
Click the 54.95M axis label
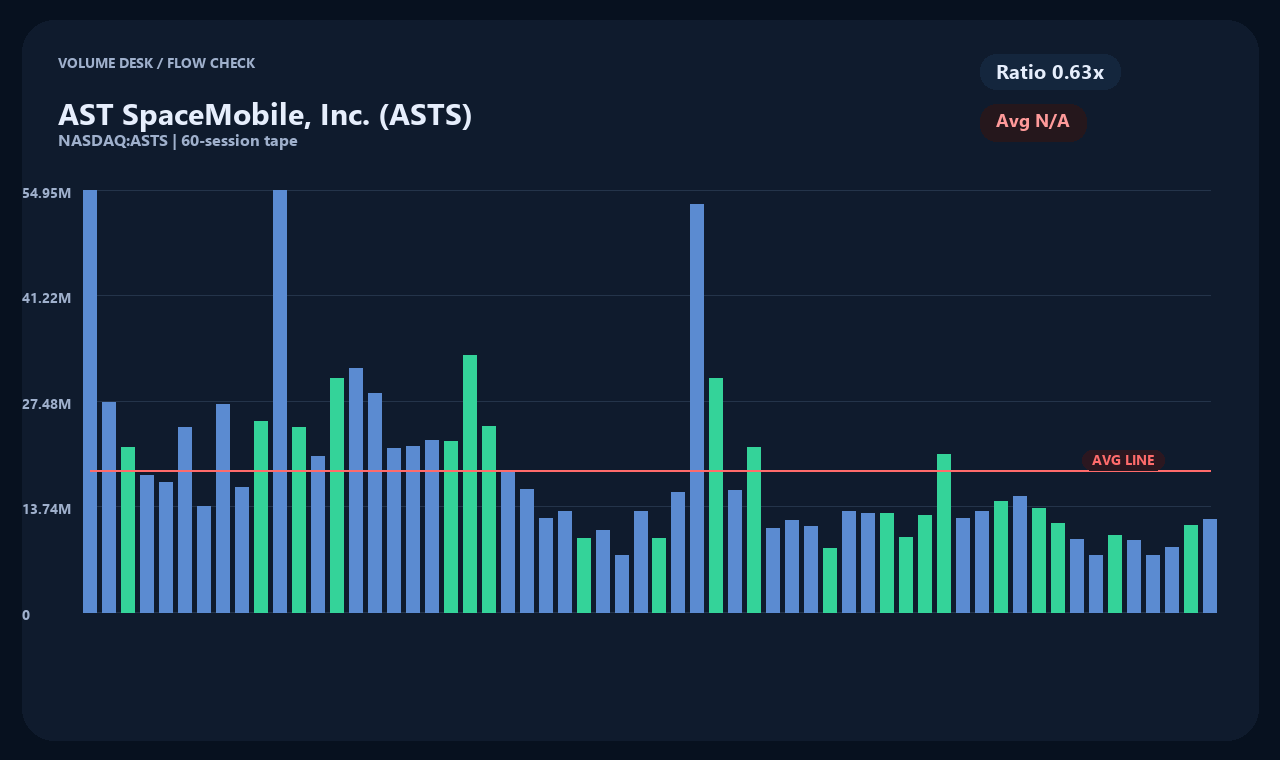[47, 192]
